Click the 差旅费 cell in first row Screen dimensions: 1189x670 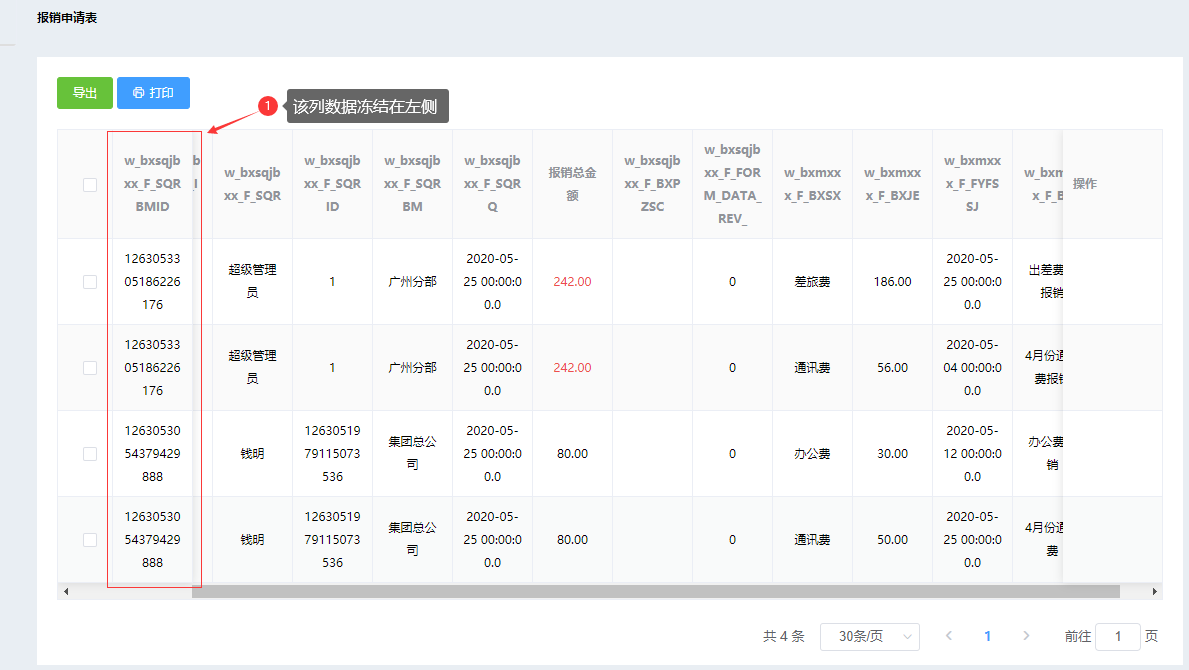[x=812, y=282]
